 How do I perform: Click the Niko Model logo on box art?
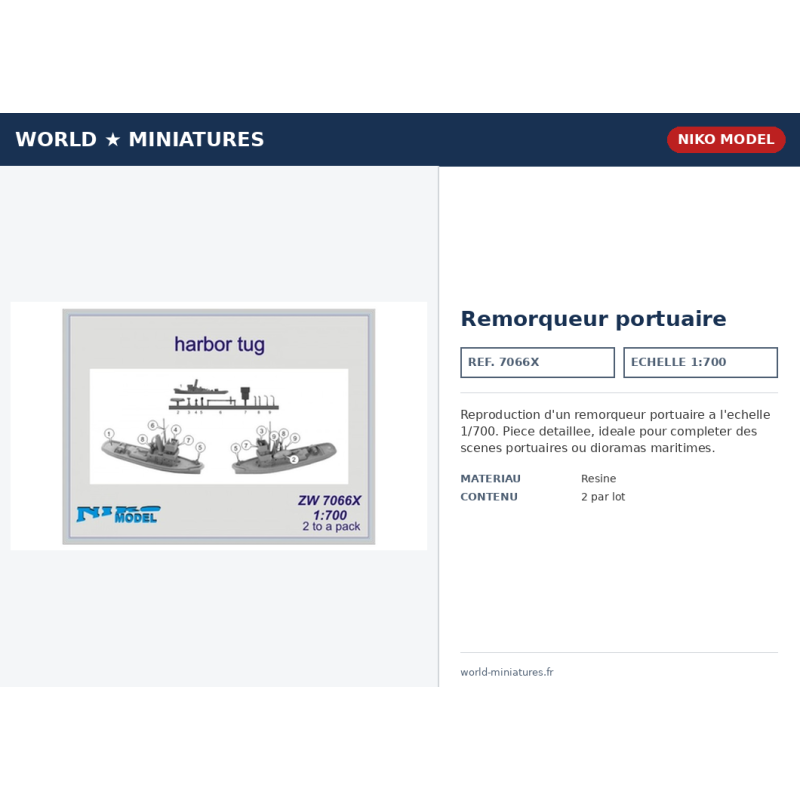(118, 514)
